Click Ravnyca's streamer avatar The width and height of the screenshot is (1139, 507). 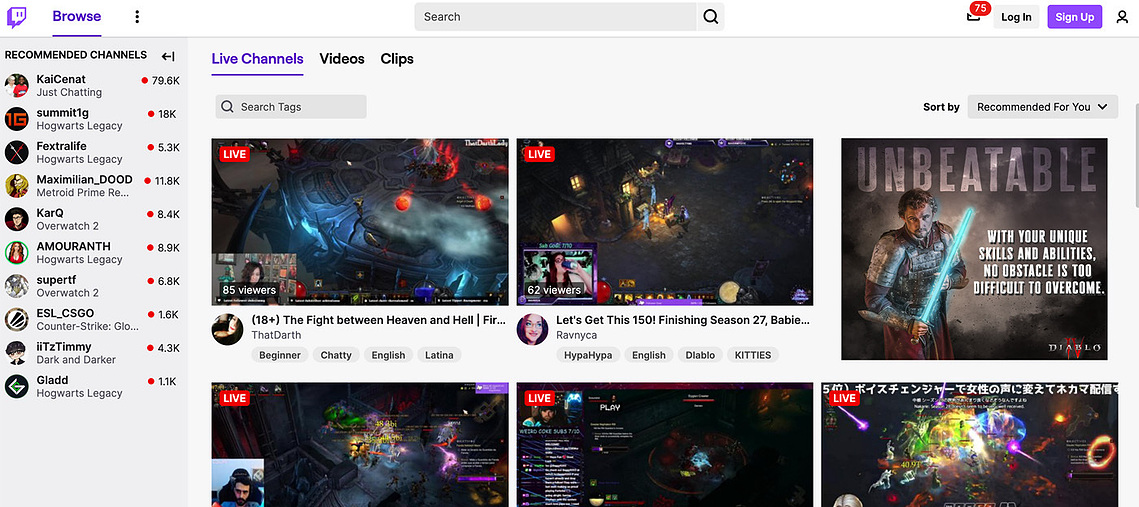(532, 330)
